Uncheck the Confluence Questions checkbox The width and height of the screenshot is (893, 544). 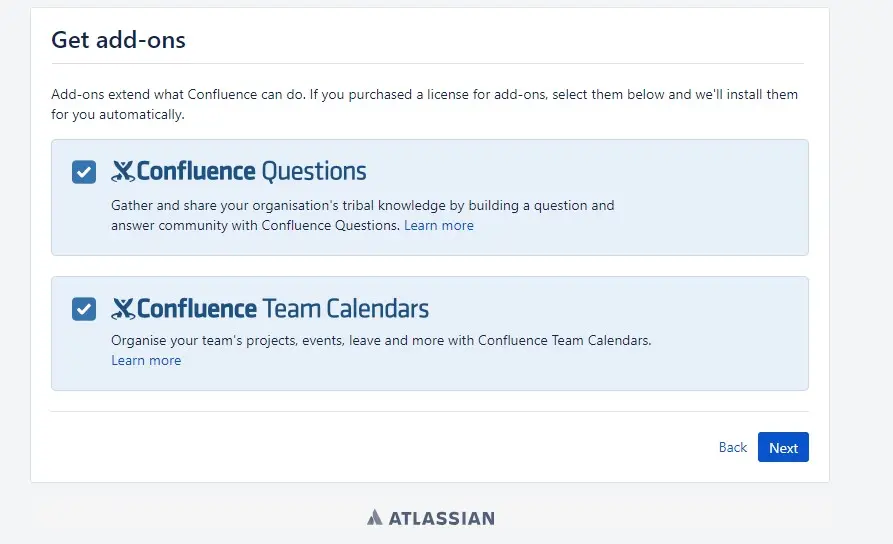84,172
